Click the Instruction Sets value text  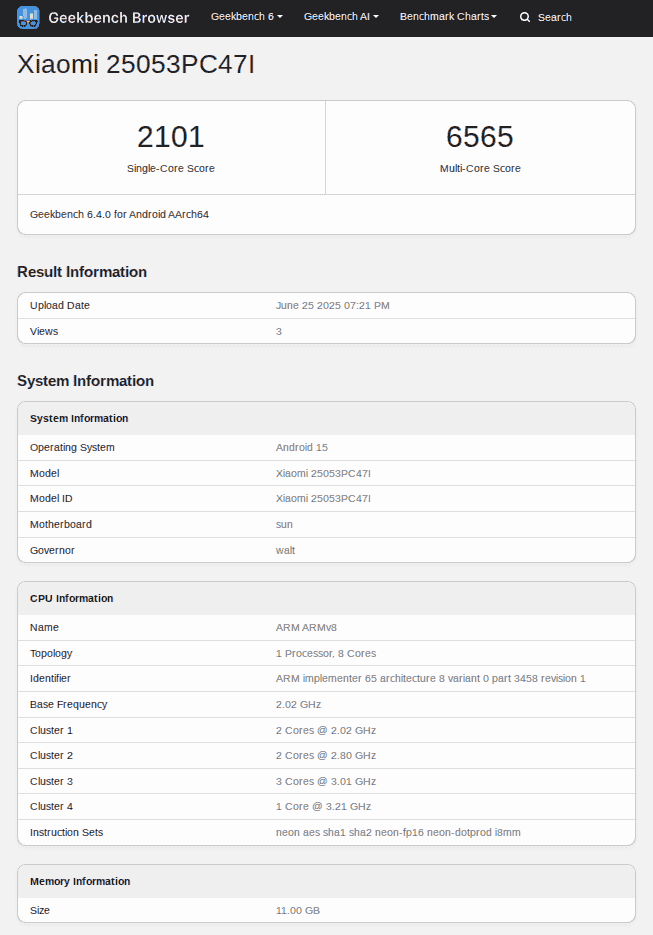(398, 832)
